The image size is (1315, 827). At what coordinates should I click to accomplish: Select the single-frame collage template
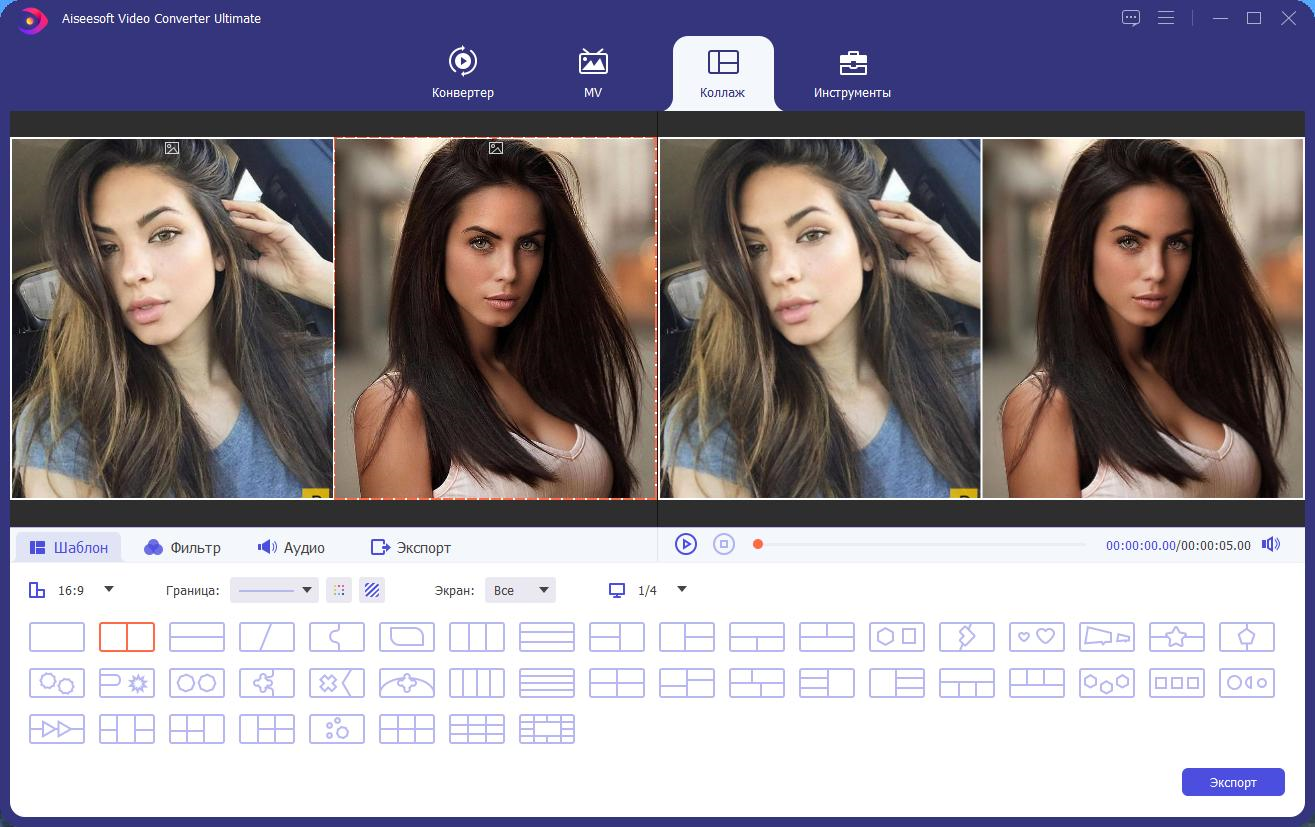pyautogui.click(x=57, y=637)
